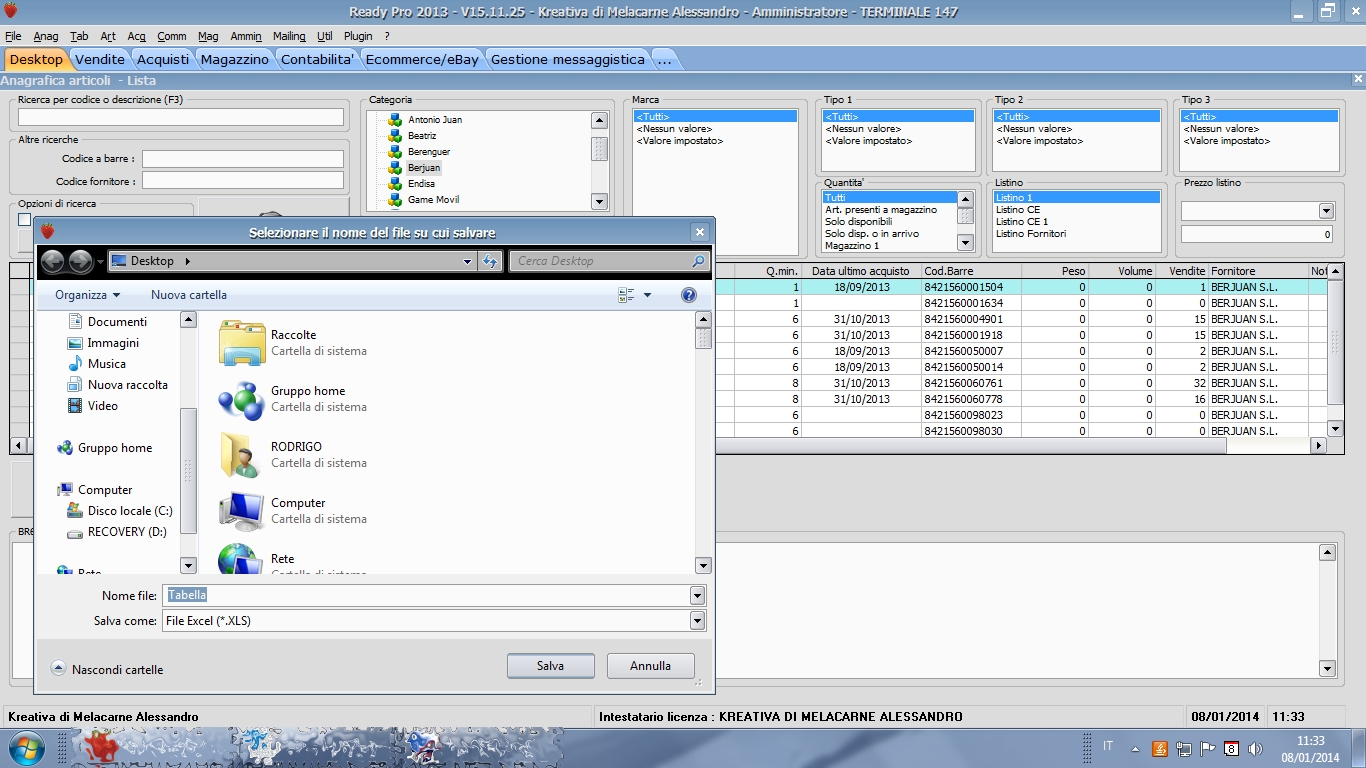Open Action Center flag in tray
The height and width of the screenshot is (768, 1366).
(1207, 748)
